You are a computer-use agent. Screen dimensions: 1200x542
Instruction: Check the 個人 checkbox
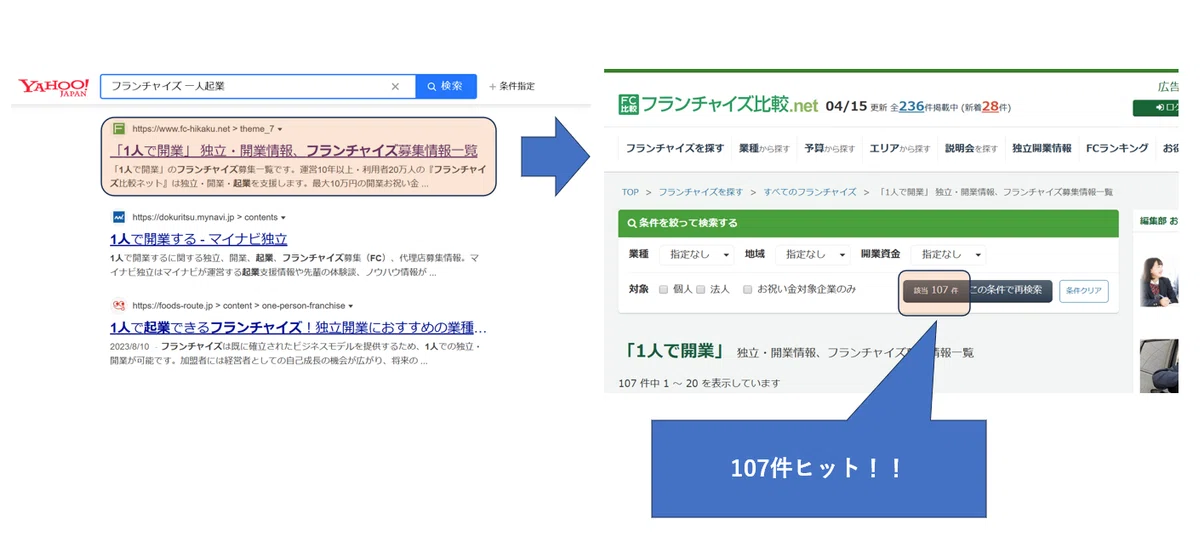click(663, 289)
